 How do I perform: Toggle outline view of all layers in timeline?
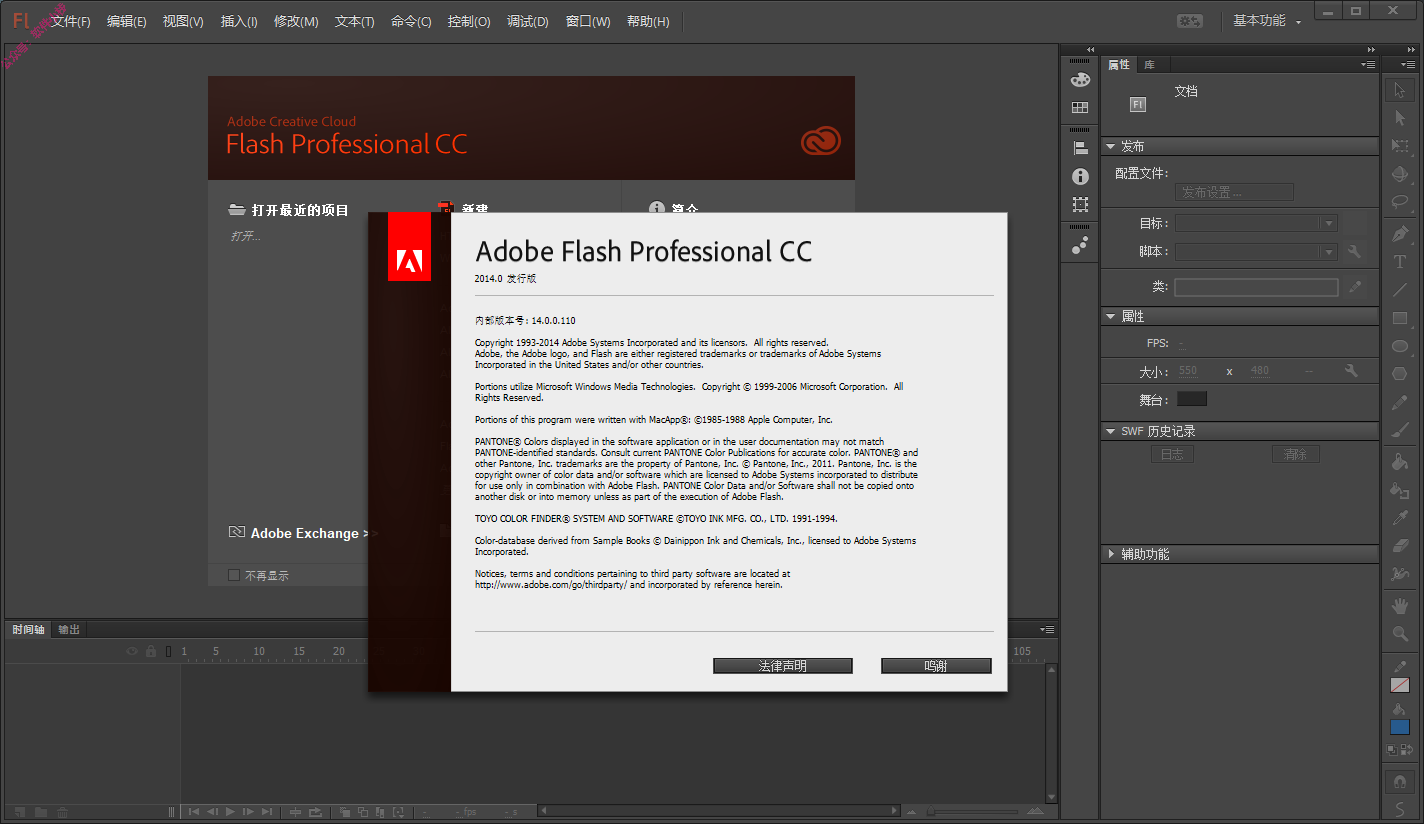point(169,651)
